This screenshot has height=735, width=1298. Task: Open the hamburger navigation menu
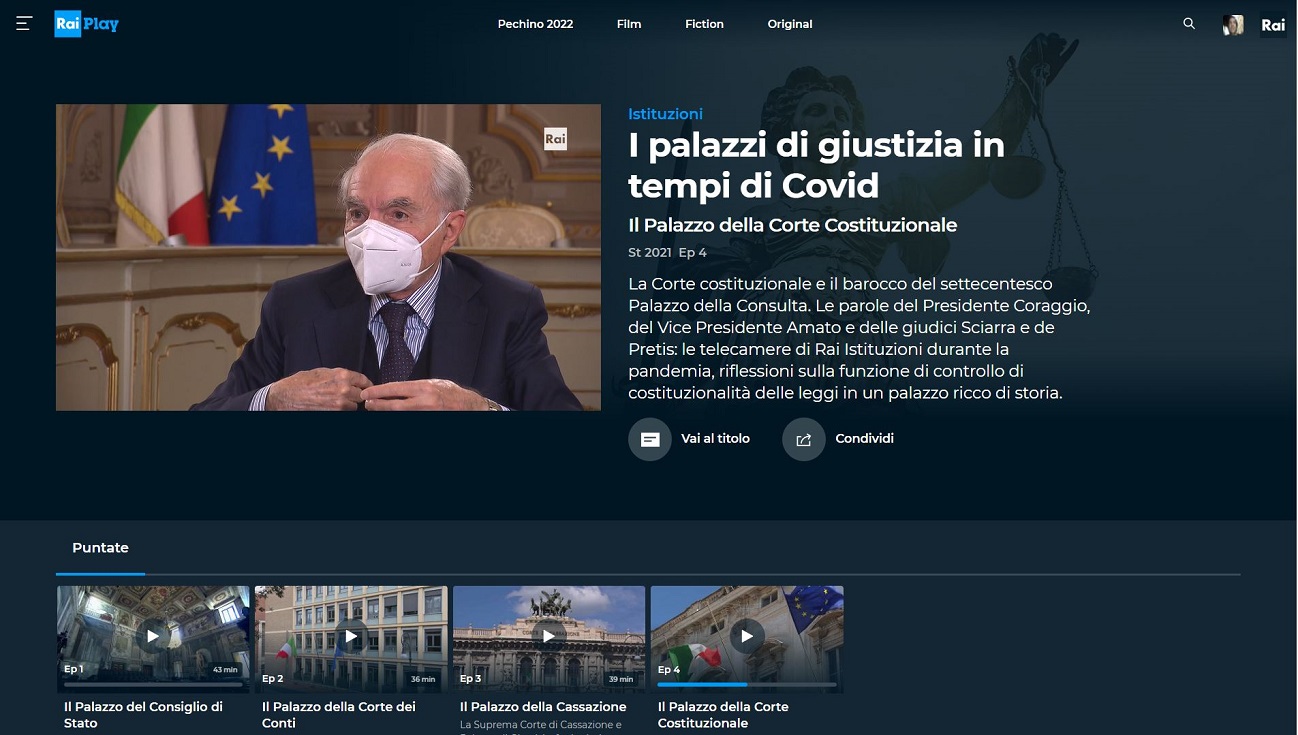coord(22,23)
